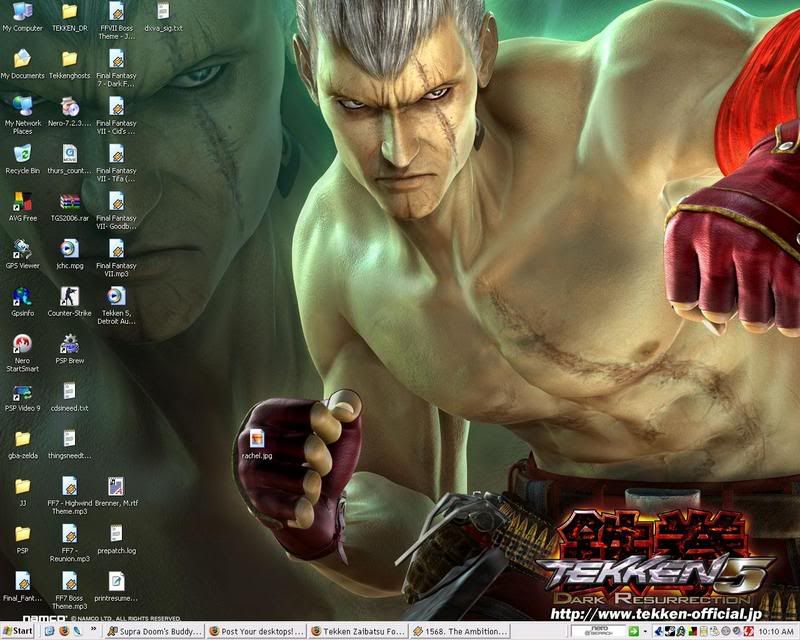Select the PSP Video 9 shortcut
The width and height of the screenshot is (800, 640).
click(22, 397)
